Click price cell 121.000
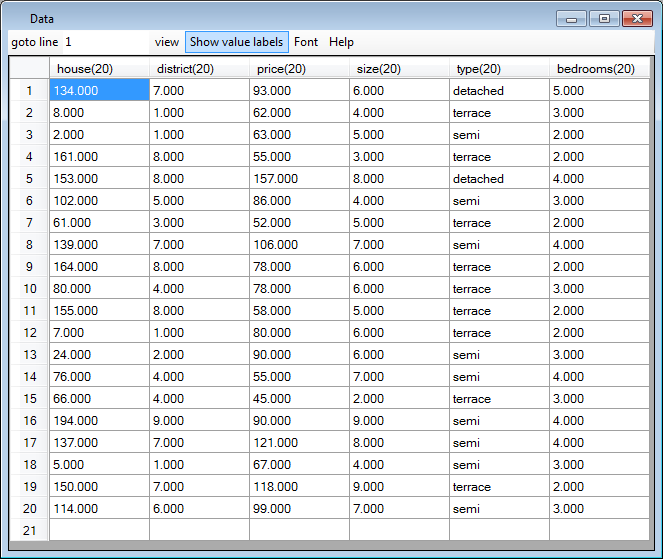 coord(299,442)
